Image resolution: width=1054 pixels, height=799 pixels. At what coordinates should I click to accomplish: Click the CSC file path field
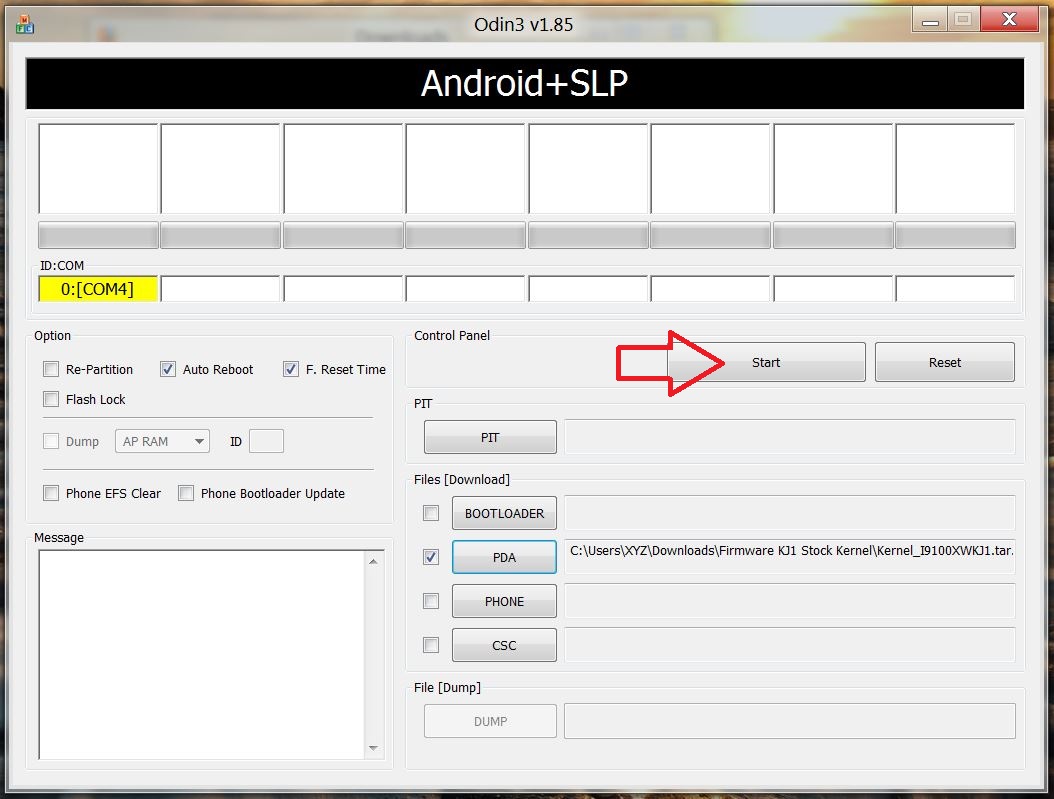(x=790, y=644)
